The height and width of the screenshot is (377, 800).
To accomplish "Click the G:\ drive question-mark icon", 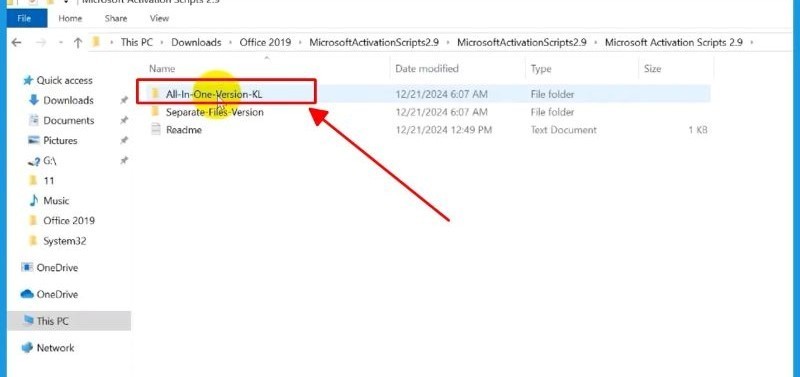I will point(34,161).
